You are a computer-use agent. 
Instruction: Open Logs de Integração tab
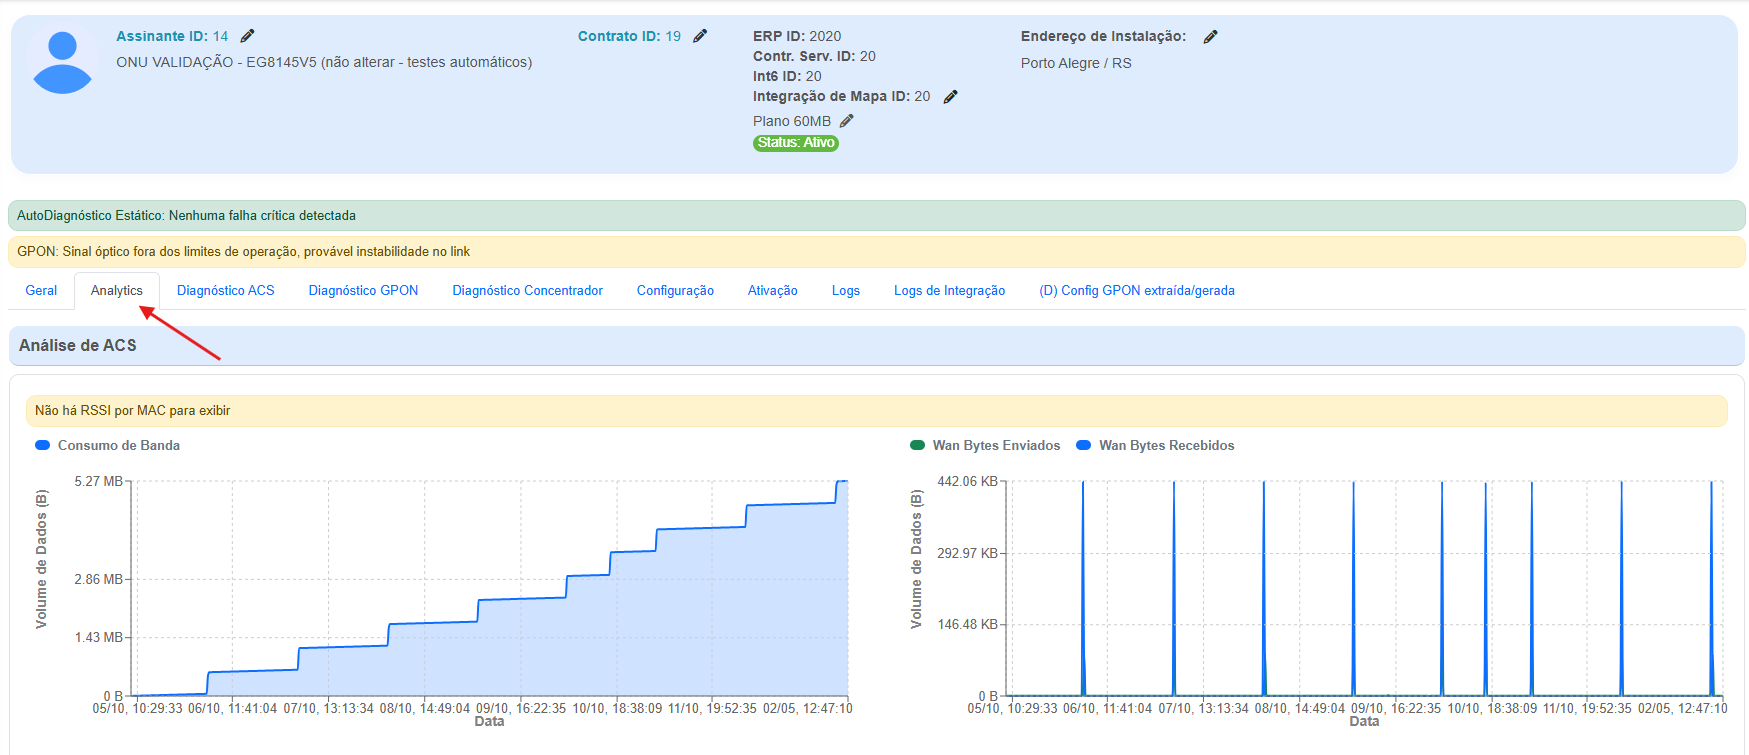949,291
